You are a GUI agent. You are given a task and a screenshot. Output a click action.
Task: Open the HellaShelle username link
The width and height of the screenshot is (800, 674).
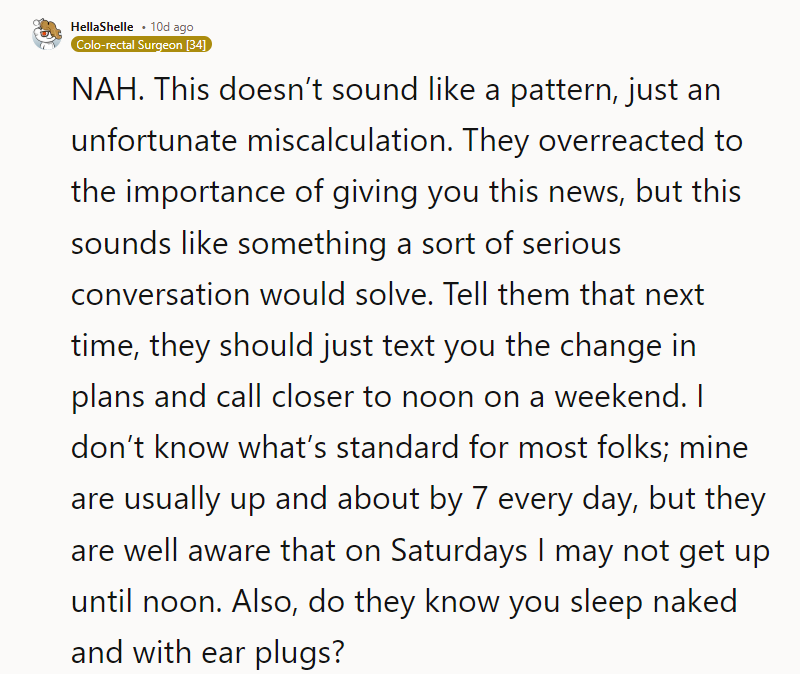point(101,26)
